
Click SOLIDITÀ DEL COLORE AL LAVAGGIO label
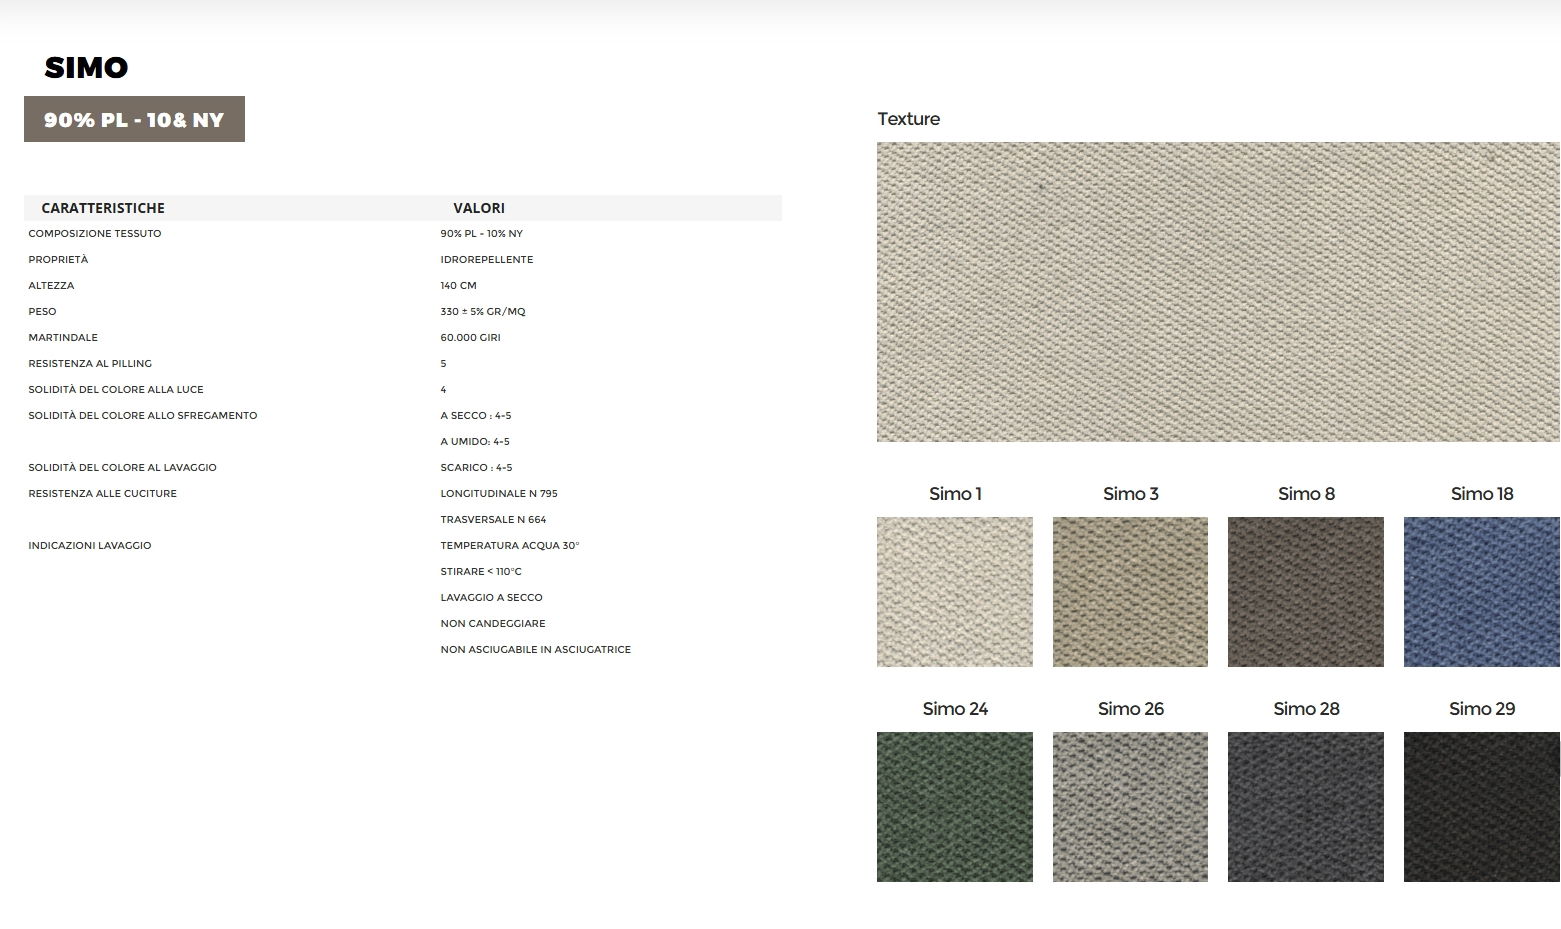[122, 467]
